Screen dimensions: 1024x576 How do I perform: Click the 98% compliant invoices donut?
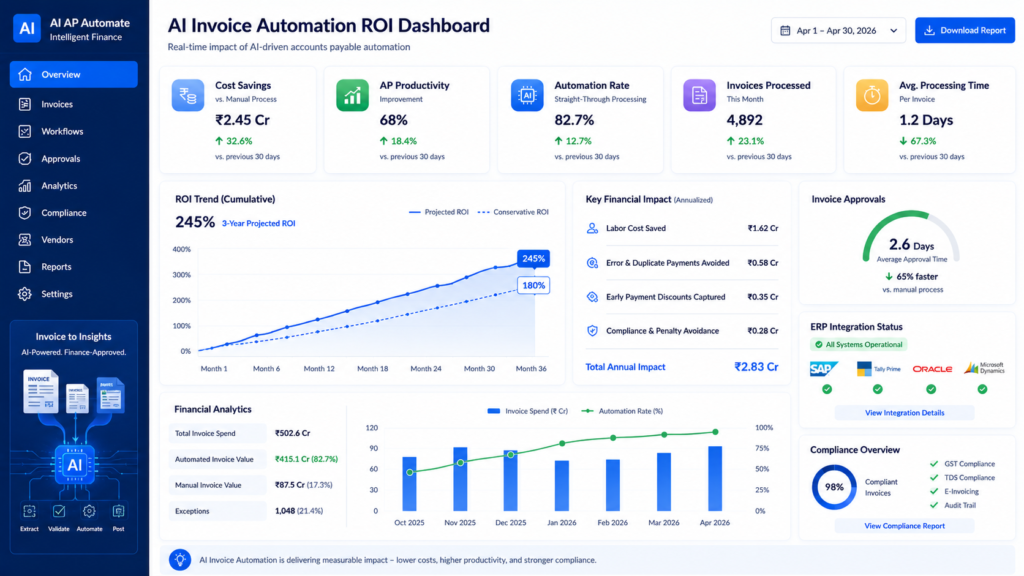click(834, 487)
